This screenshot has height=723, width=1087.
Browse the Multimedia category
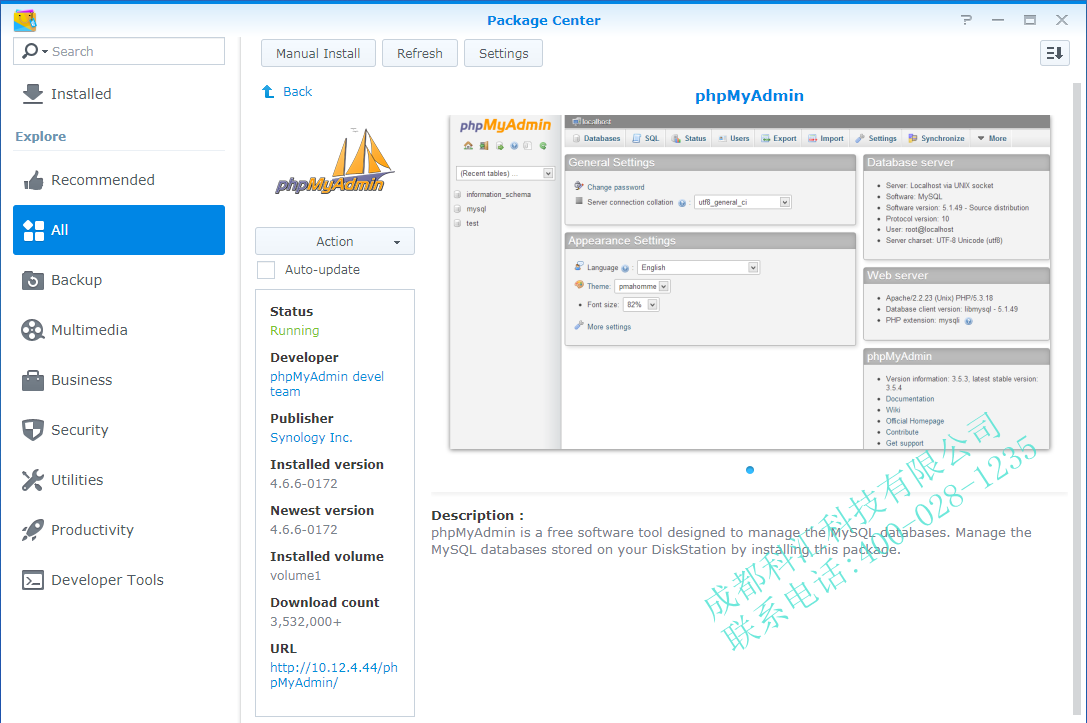pos(119,330)
